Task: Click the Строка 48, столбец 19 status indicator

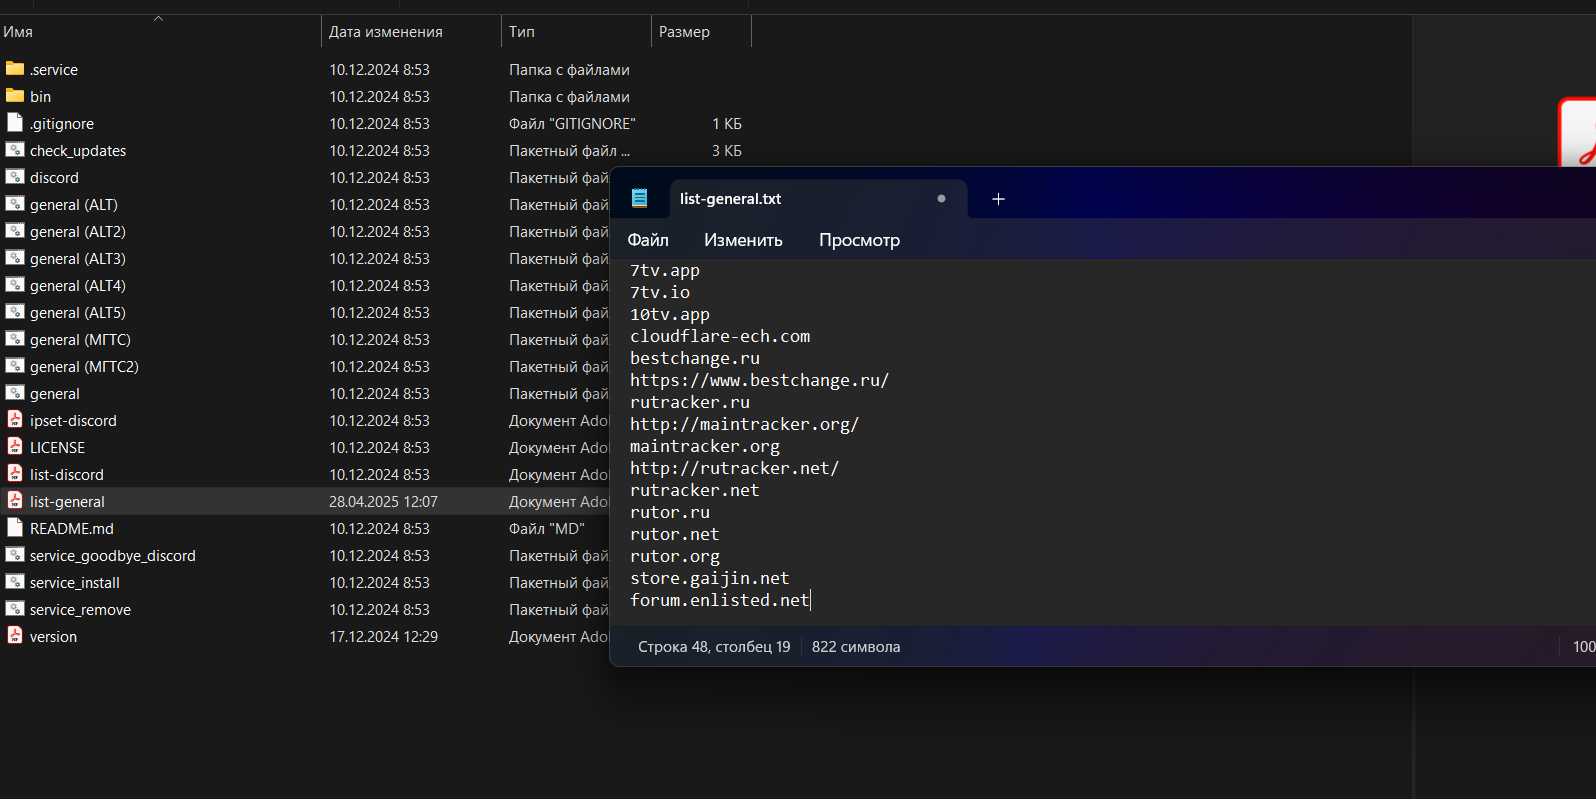Action: click(714, 647)
